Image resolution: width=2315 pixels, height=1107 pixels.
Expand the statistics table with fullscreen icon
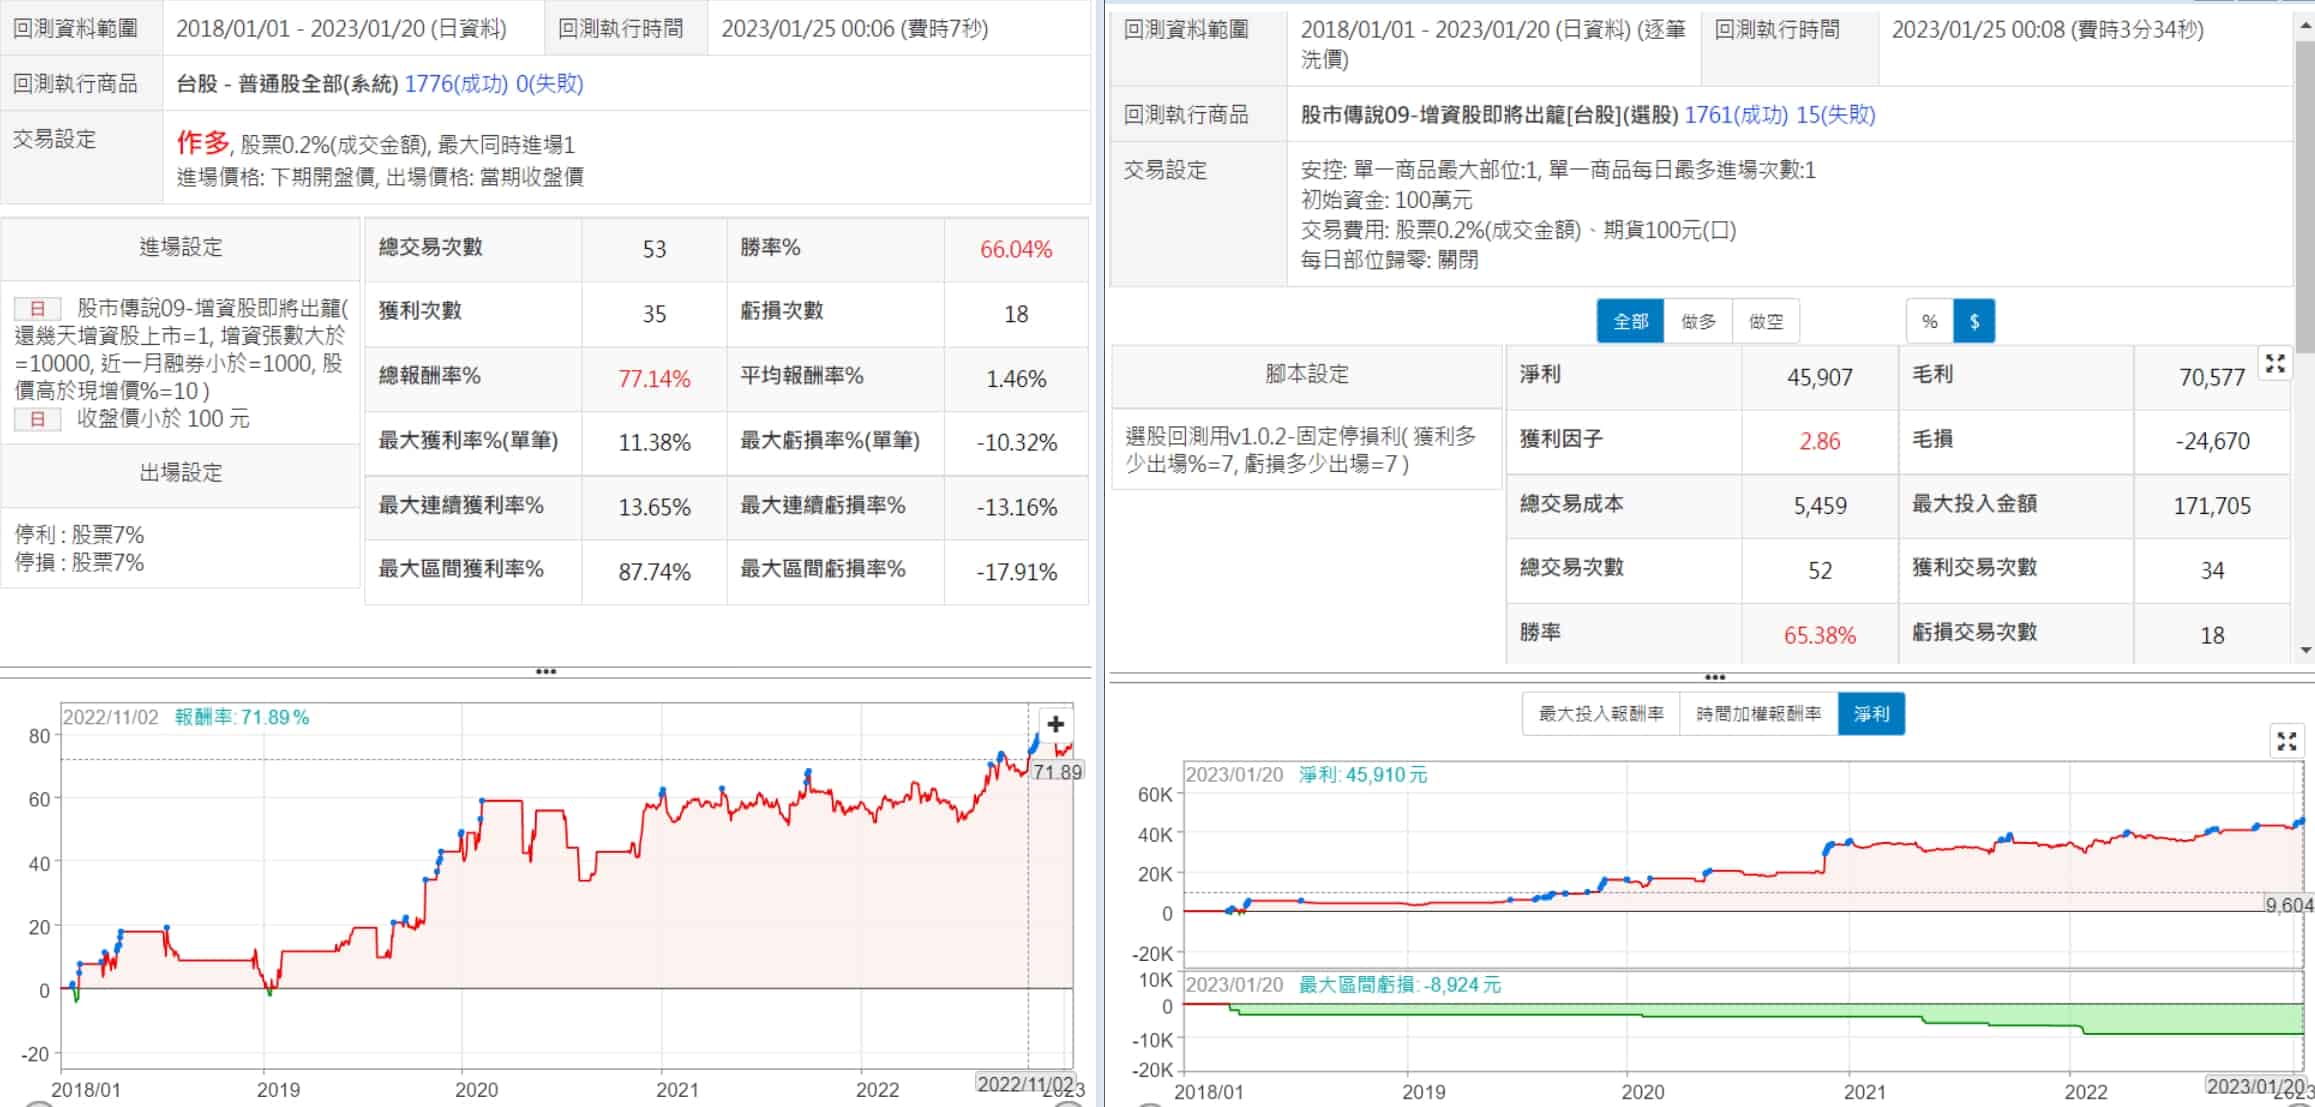(x=2275, y=364)
